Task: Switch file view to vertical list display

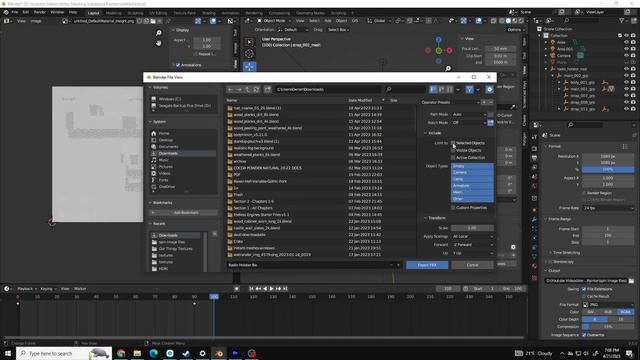Action: tap(433, 89)
